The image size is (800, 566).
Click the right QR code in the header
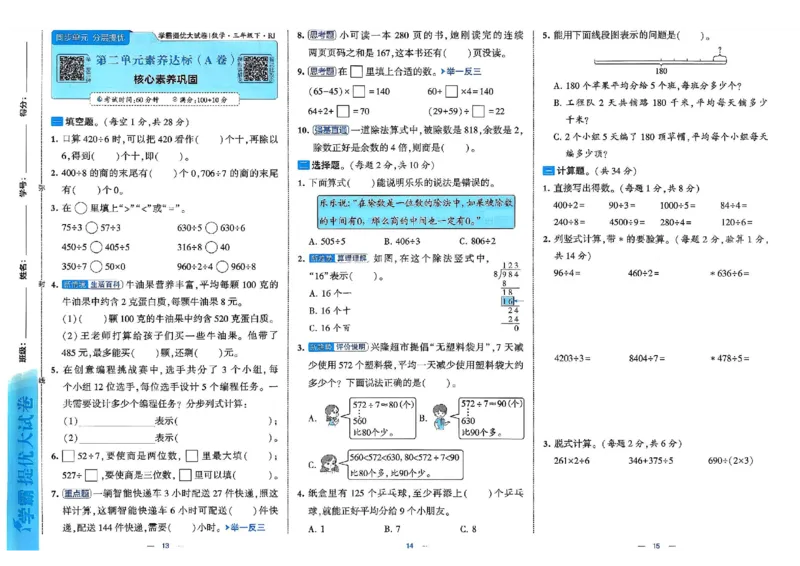point(255,69)
